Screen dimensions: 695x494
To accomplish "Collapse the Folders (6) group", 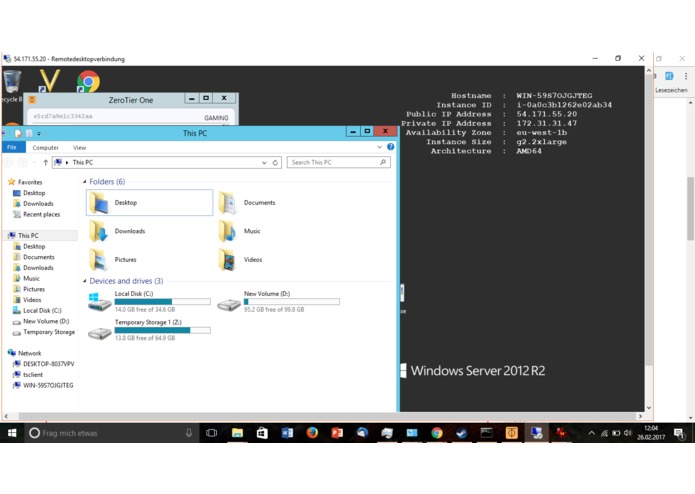I will click(85, 182).
